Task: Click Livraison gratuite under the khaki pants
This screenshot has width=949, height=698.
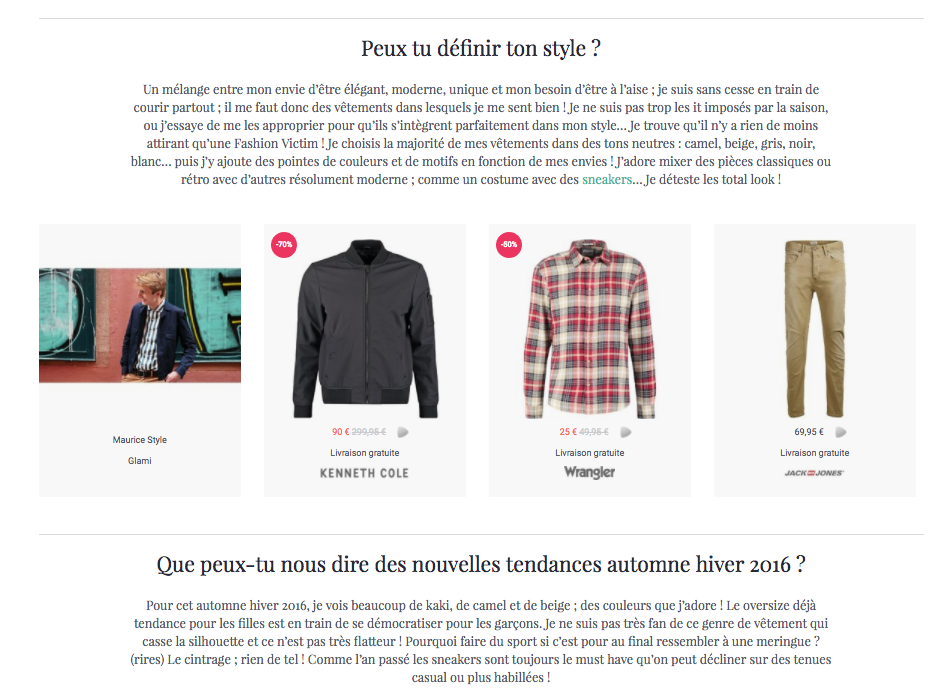Action: 815,453
